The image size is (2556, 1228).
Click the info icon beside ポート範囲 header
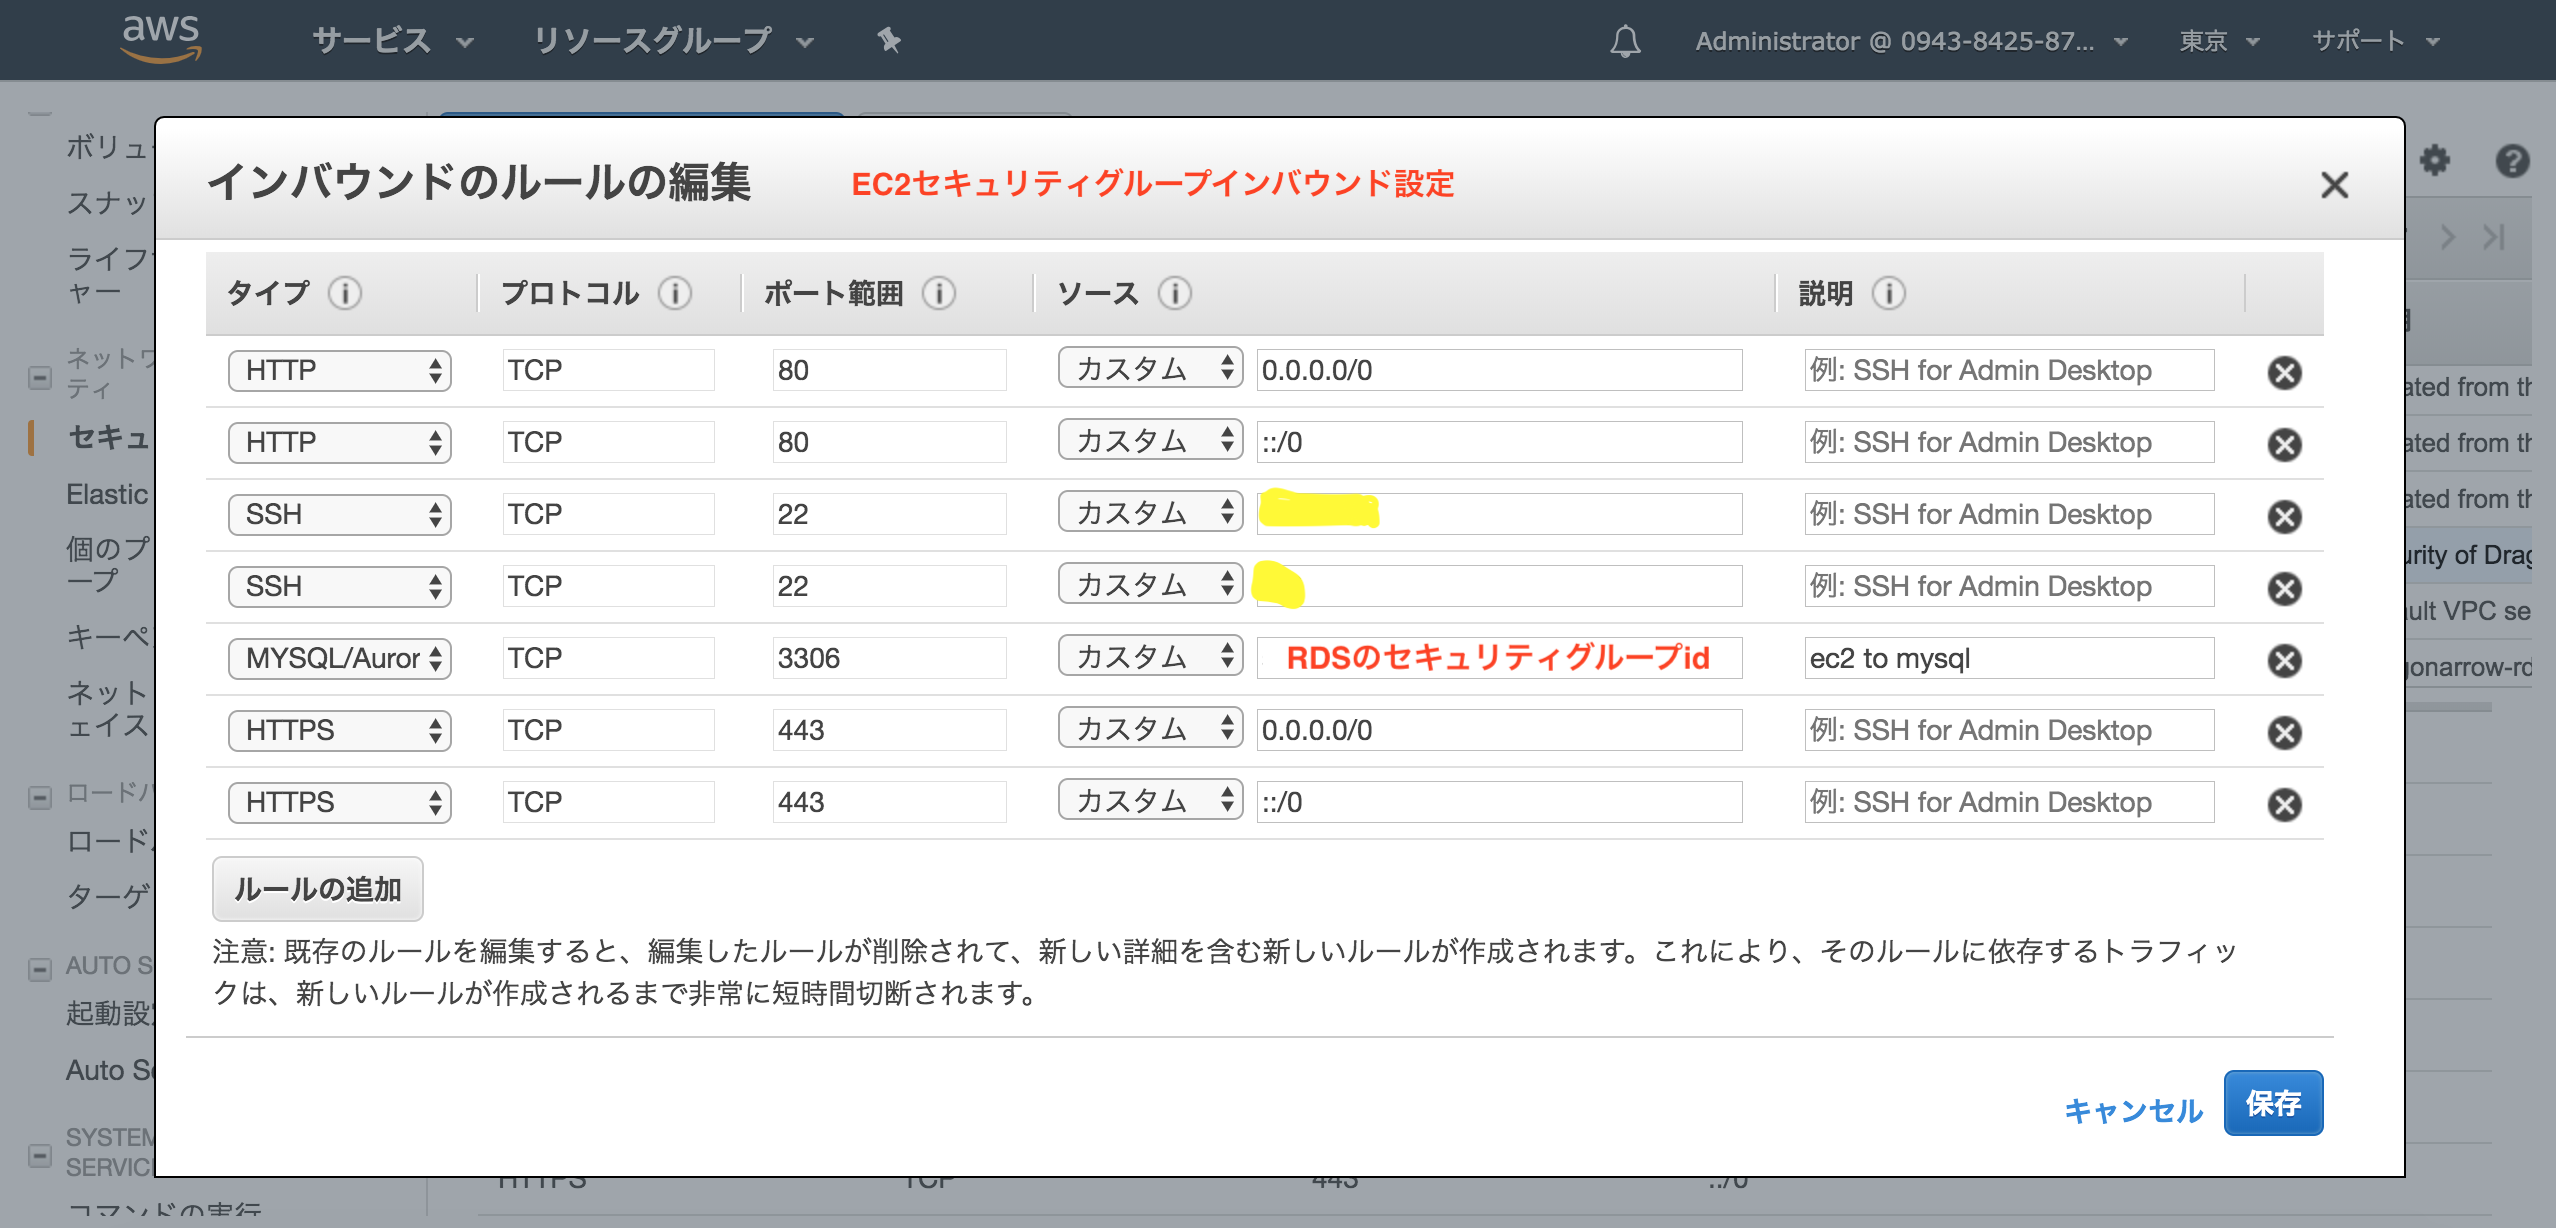pyautogui.click(x=938, y=293)
